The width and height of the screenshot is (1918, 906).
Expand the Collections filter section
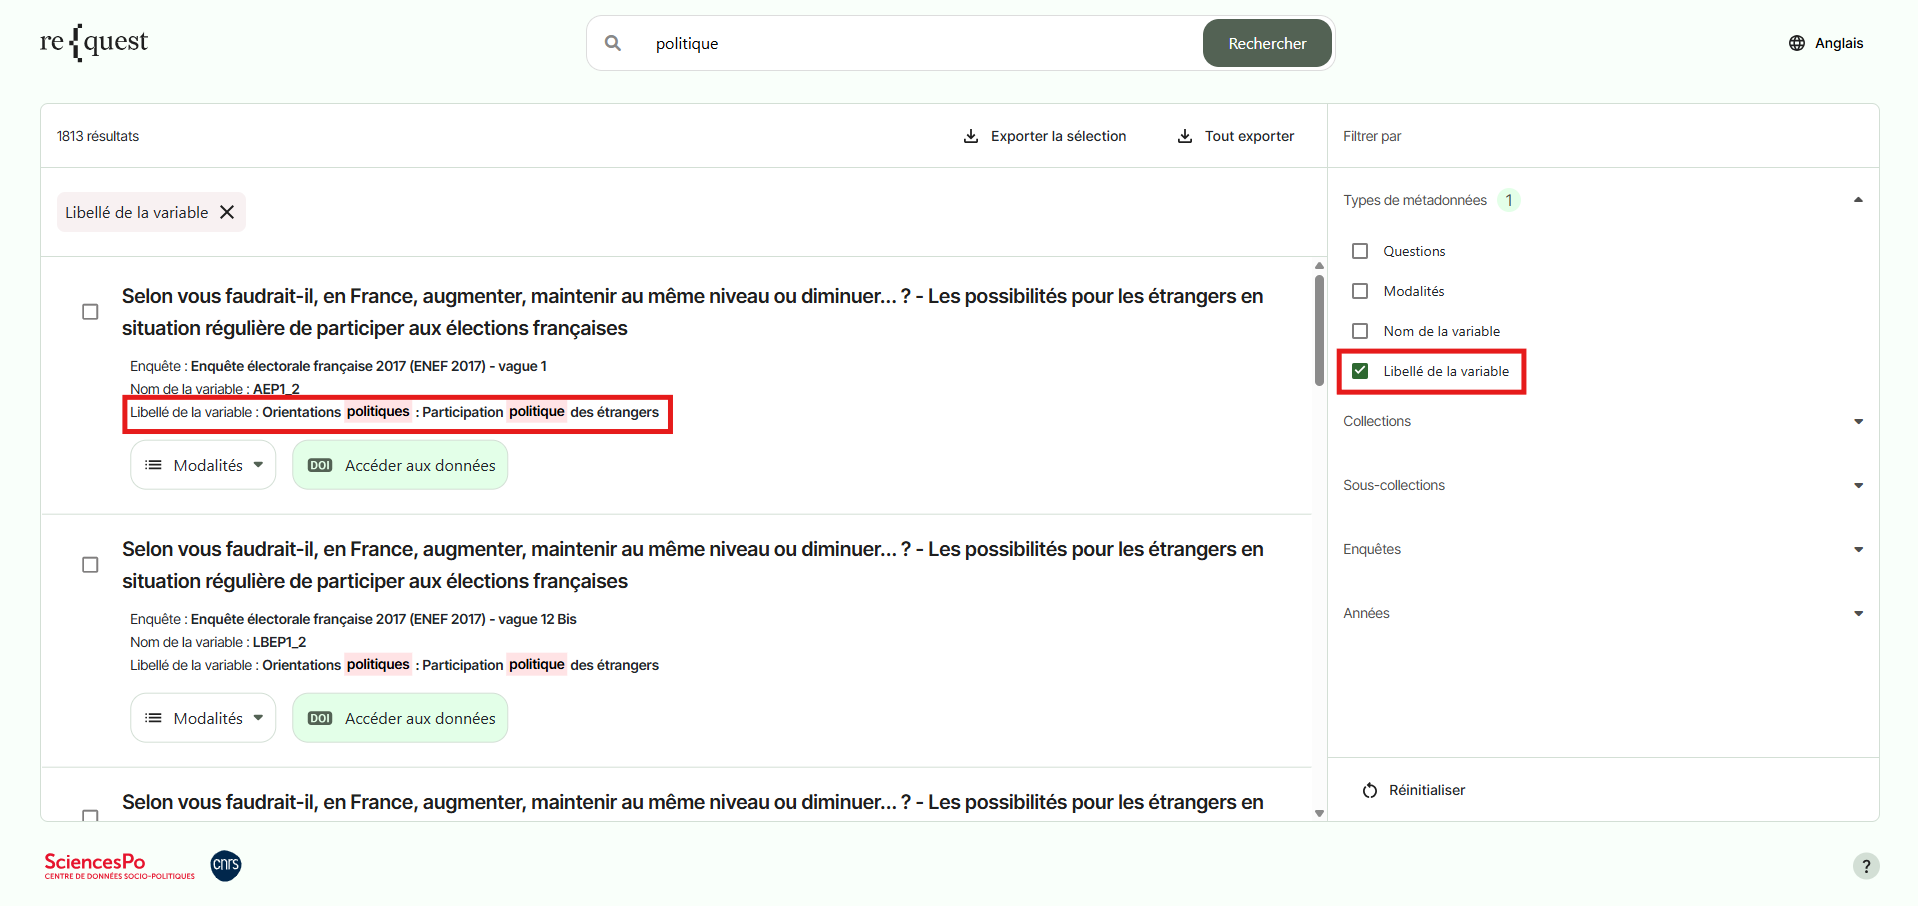tap(1858, 421)
